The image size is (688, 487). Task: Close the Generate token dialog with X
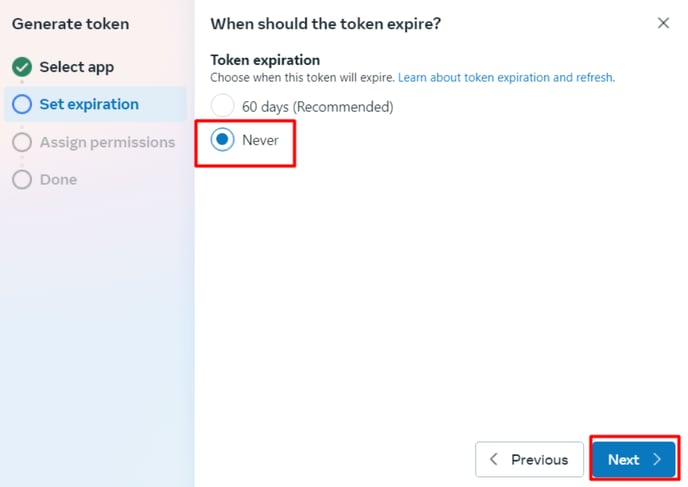click(x=663, y=23)
